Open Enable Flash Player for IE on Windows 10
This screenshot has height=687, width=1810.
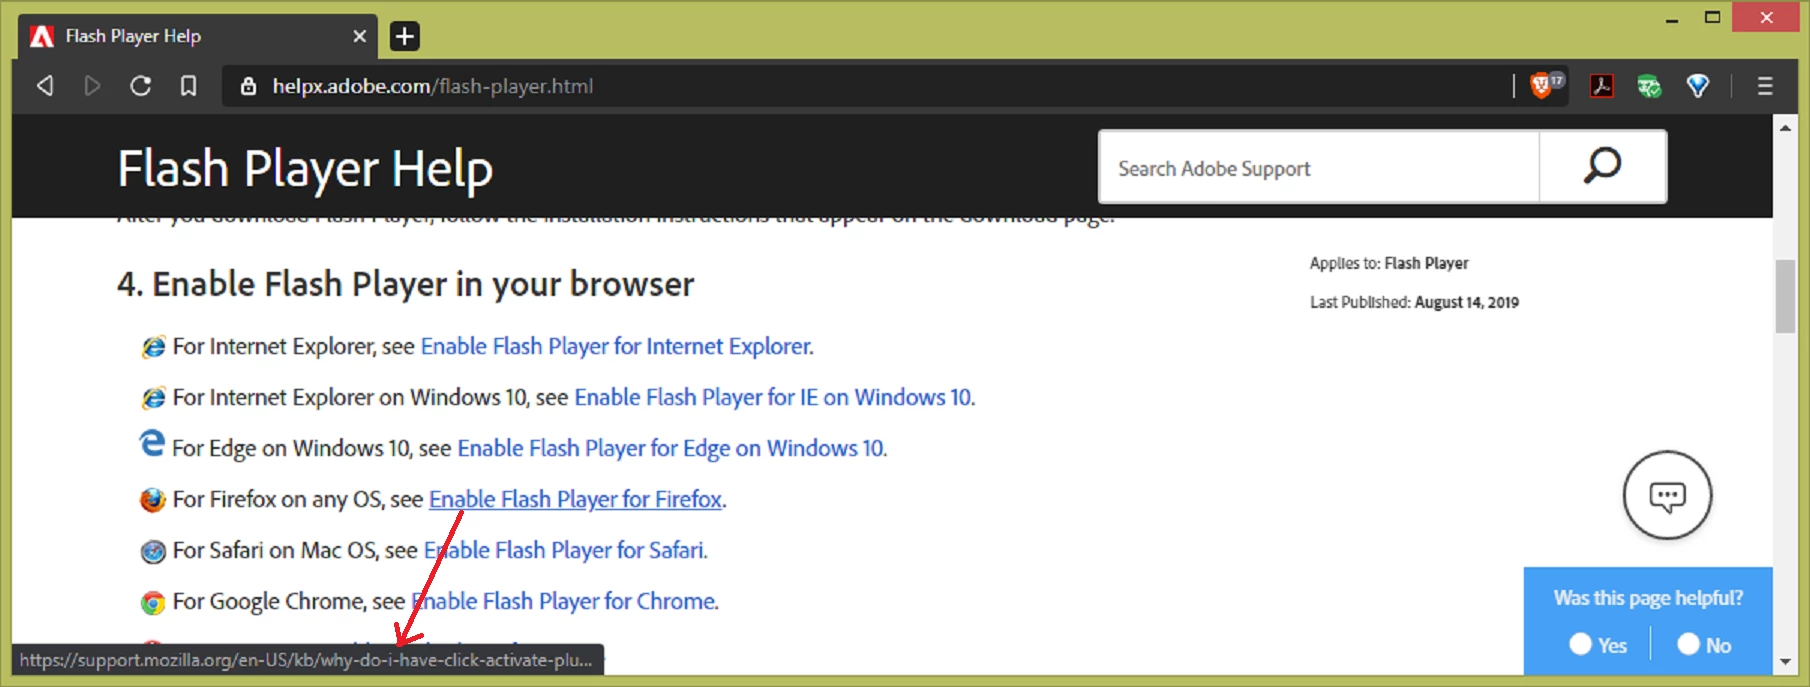[x=774, y=397]
